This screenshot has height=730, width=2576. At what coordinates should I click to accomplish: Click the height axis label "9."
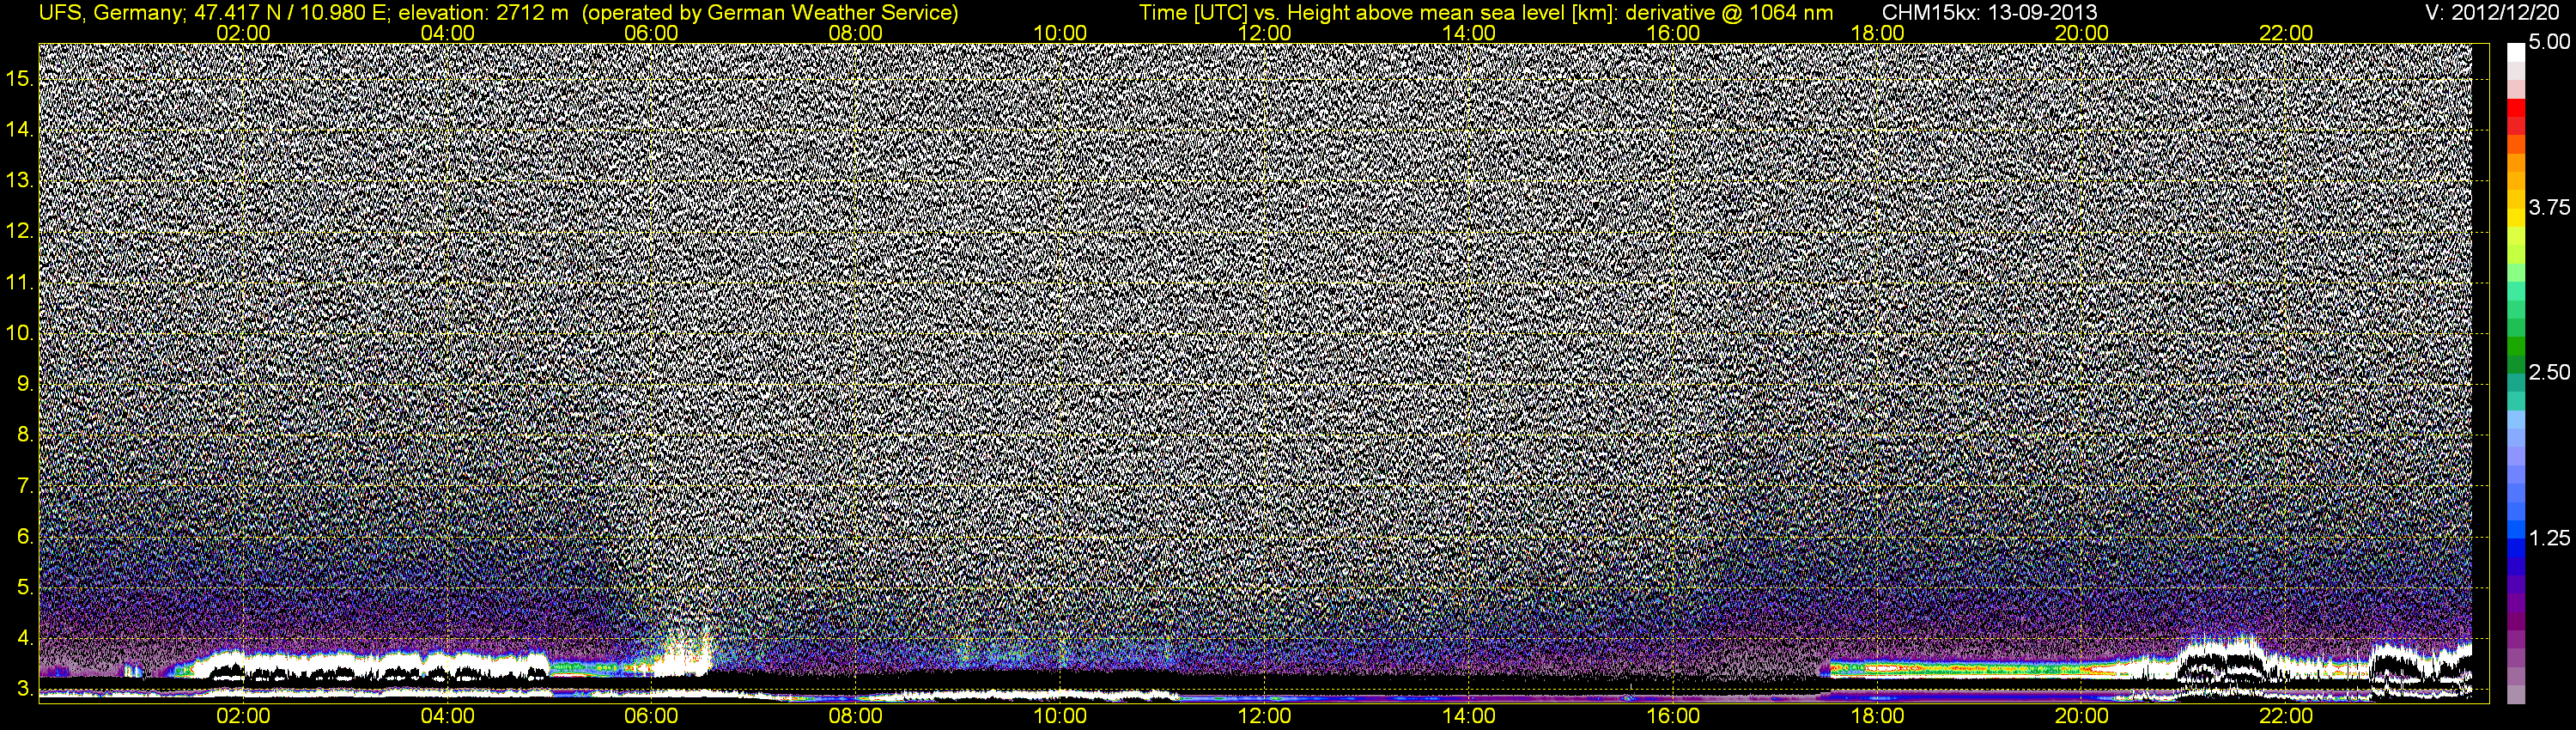click(25, 384)
